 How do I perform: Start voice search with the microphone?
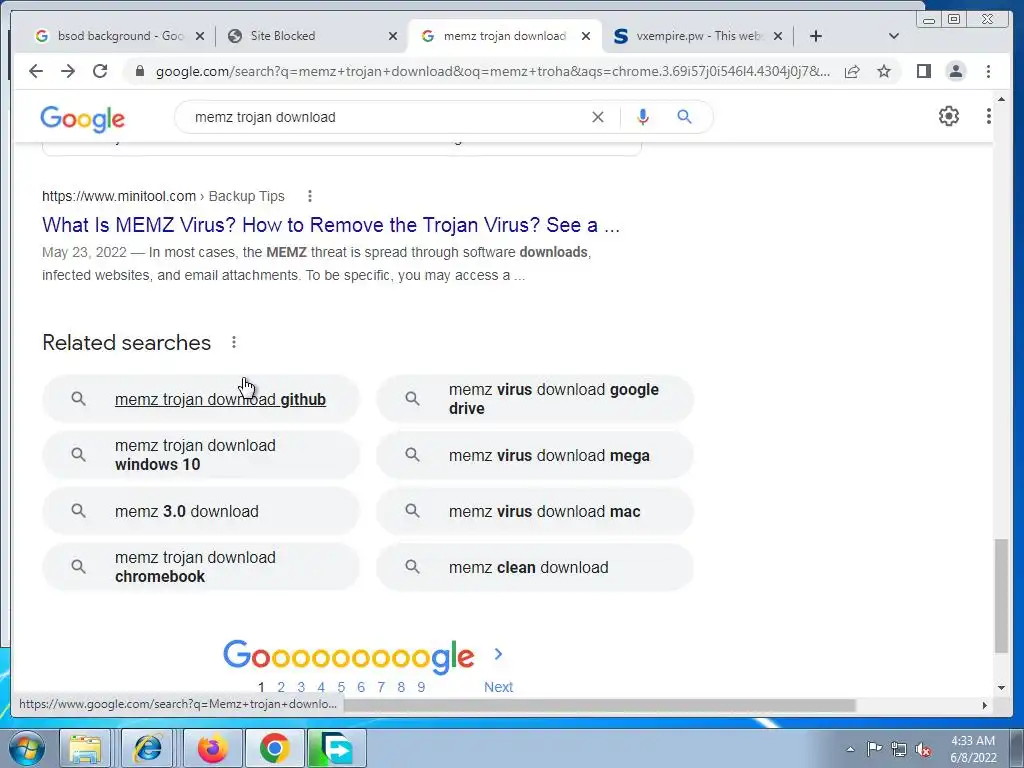pyautogui.click(x=643, y=117)
